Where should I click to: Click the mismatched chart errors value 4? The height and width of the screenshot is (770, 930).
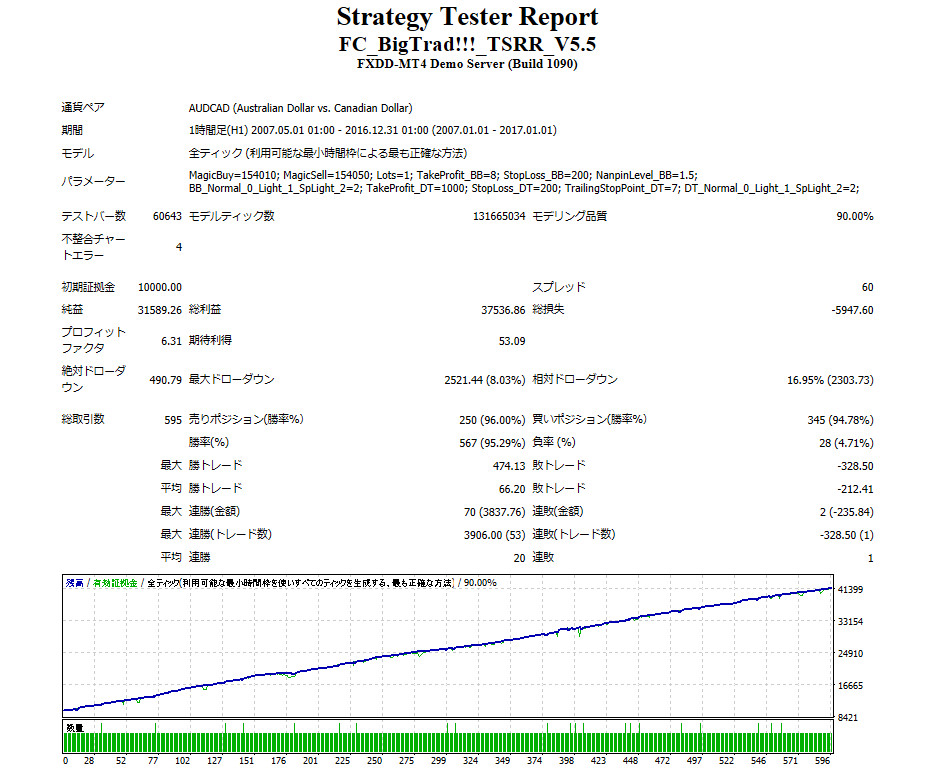coord(179,247)
